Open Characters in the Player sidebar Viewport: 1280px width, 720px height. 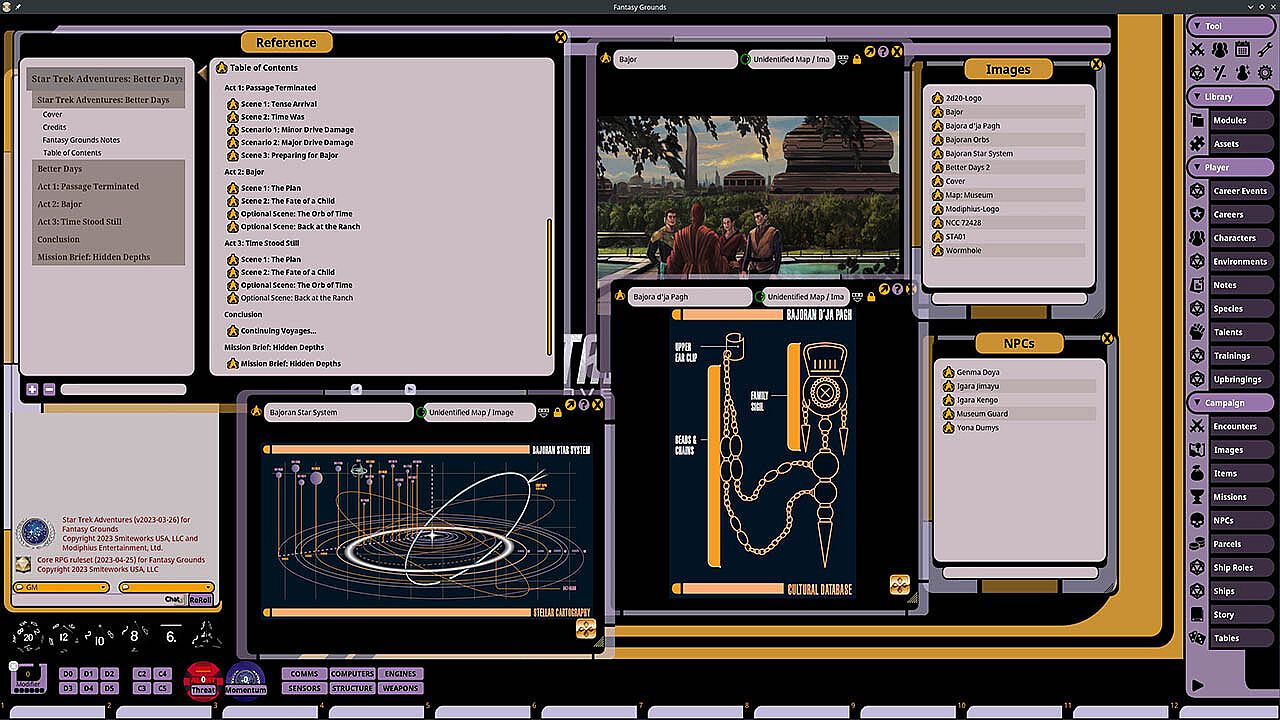1229,238
